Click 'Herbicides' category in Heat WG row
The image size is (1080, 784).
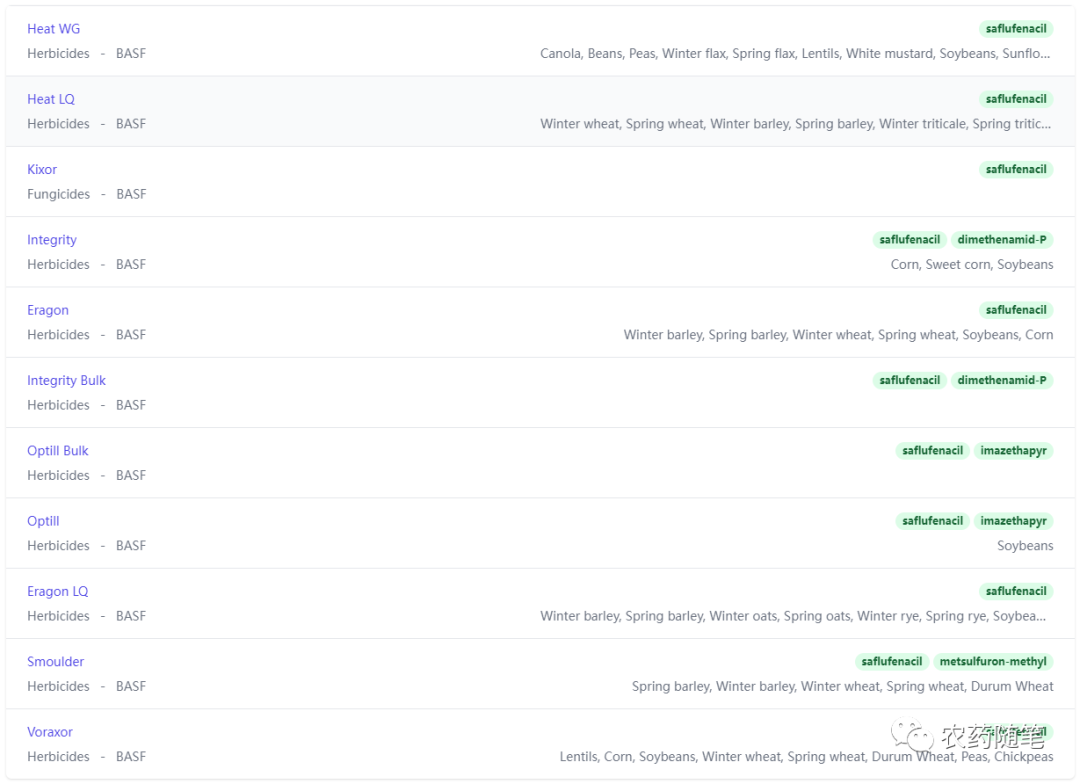pyautogui.click(x=59, y=54)
